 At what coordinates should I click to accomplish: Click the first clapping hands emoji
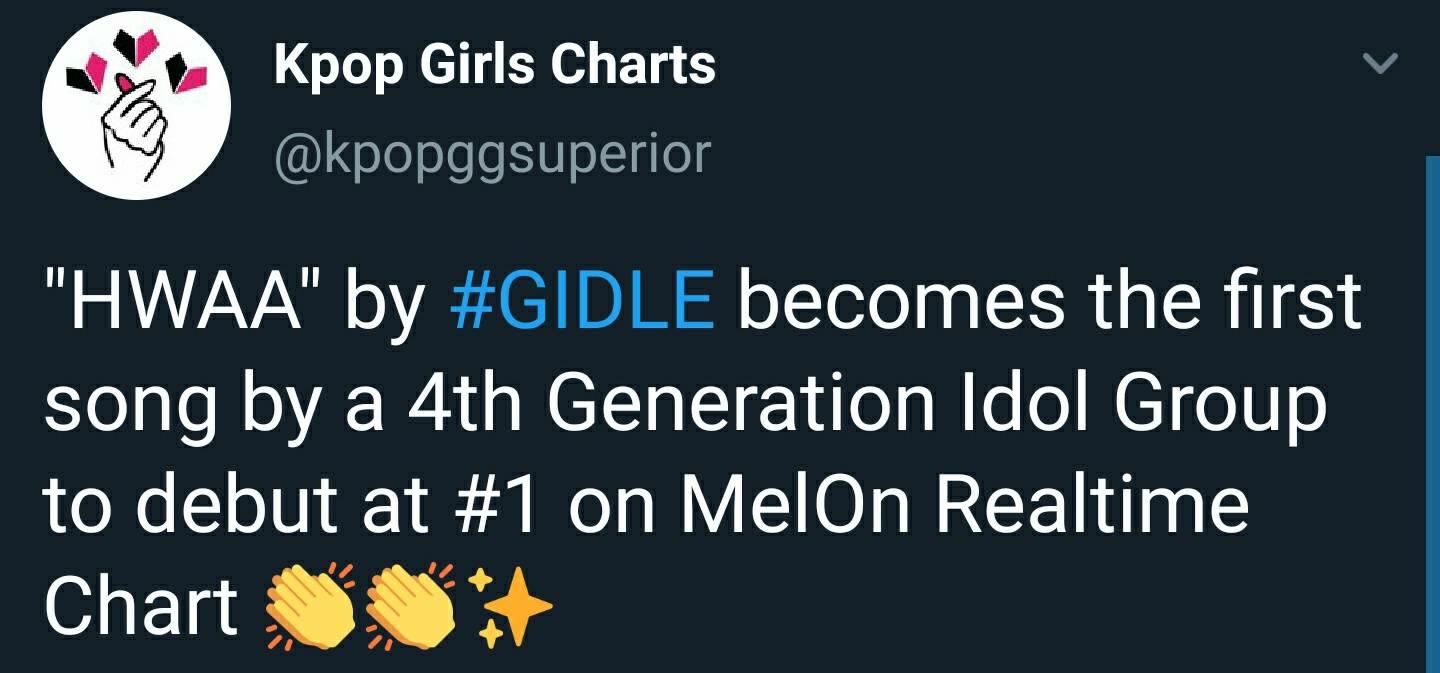click(309, 606)
